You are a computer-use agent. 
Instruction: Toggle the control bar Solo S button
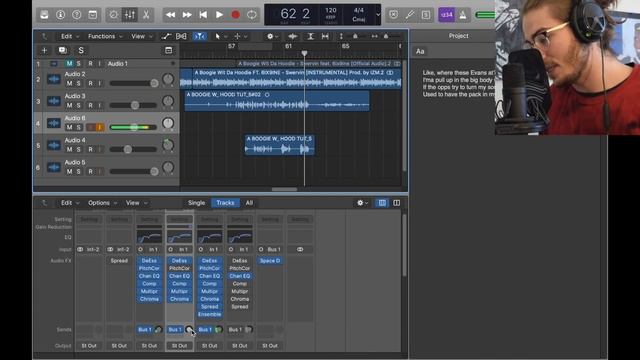click(x=426, y=15)
